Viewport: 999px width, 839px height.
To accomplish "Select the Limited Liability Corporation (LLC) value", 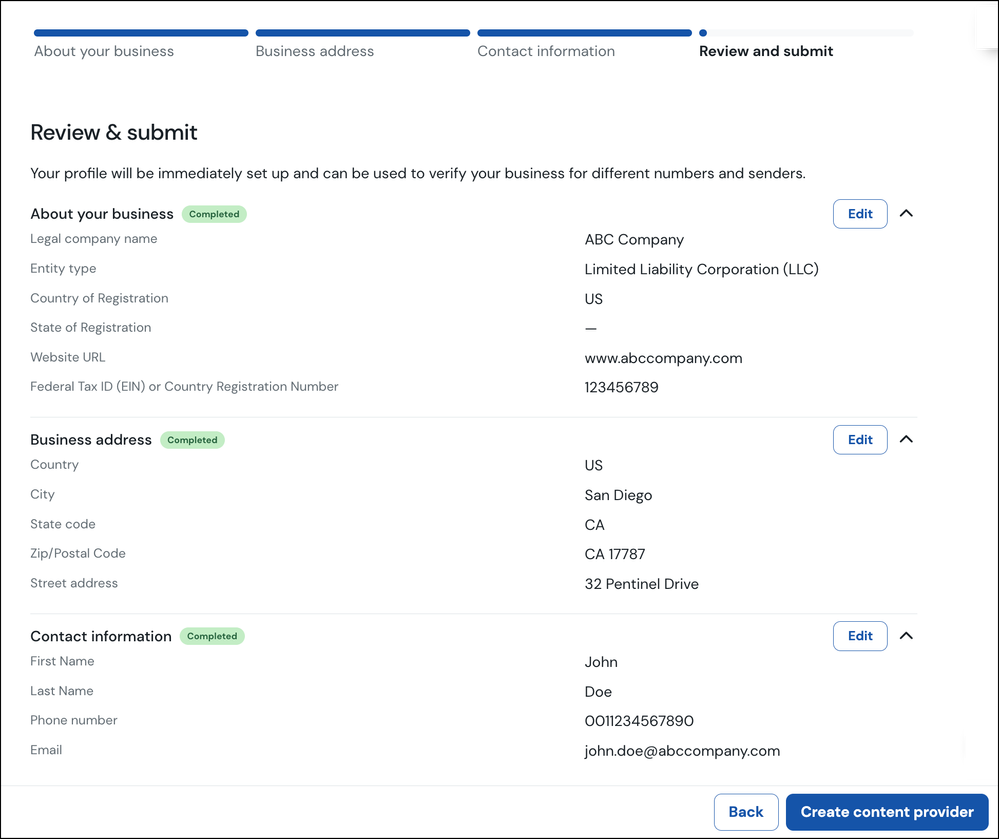I will click(x=701, y=269).
